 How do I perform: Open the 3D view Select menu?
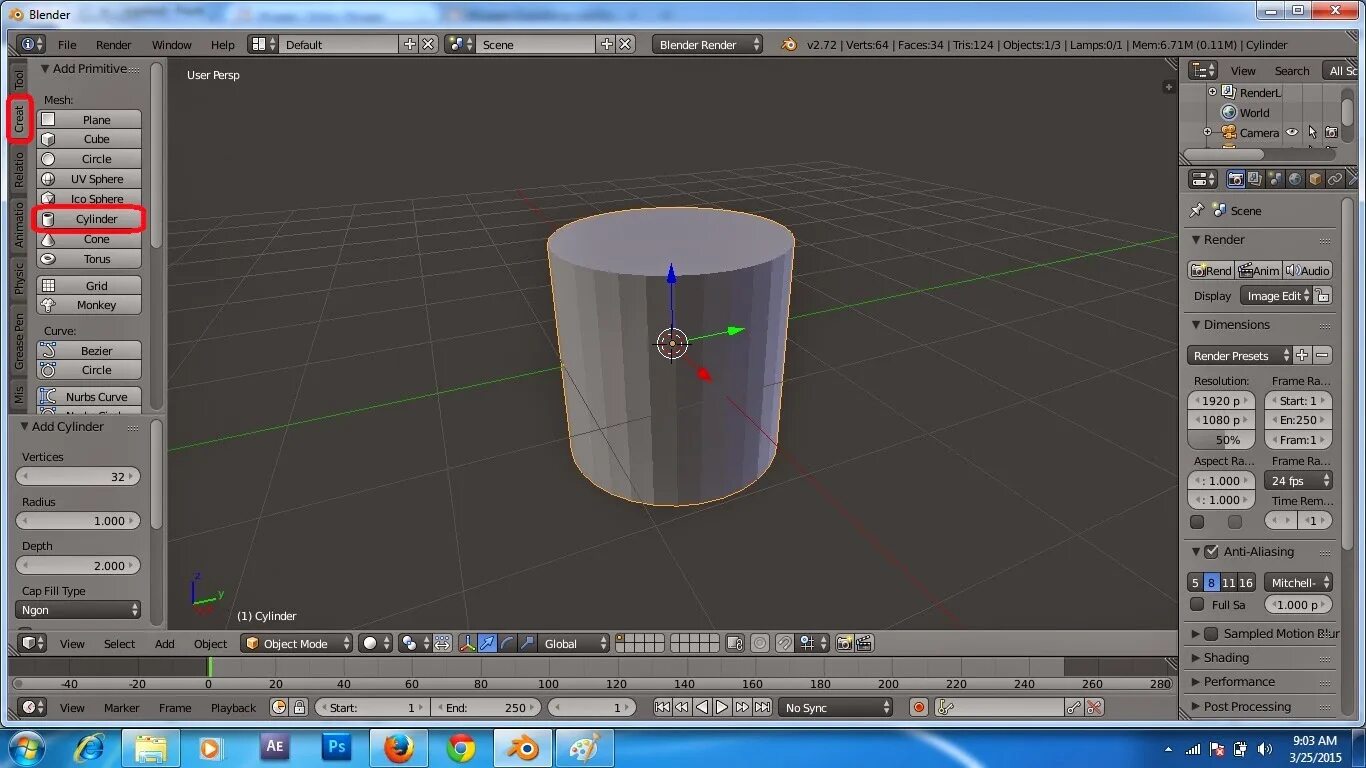(x=119, y=643)
